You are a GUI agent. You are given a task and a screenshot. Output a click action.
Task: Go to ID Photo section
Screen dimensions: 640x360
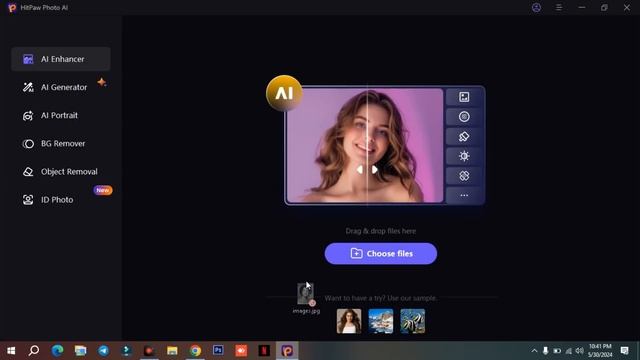coord(61,200)
